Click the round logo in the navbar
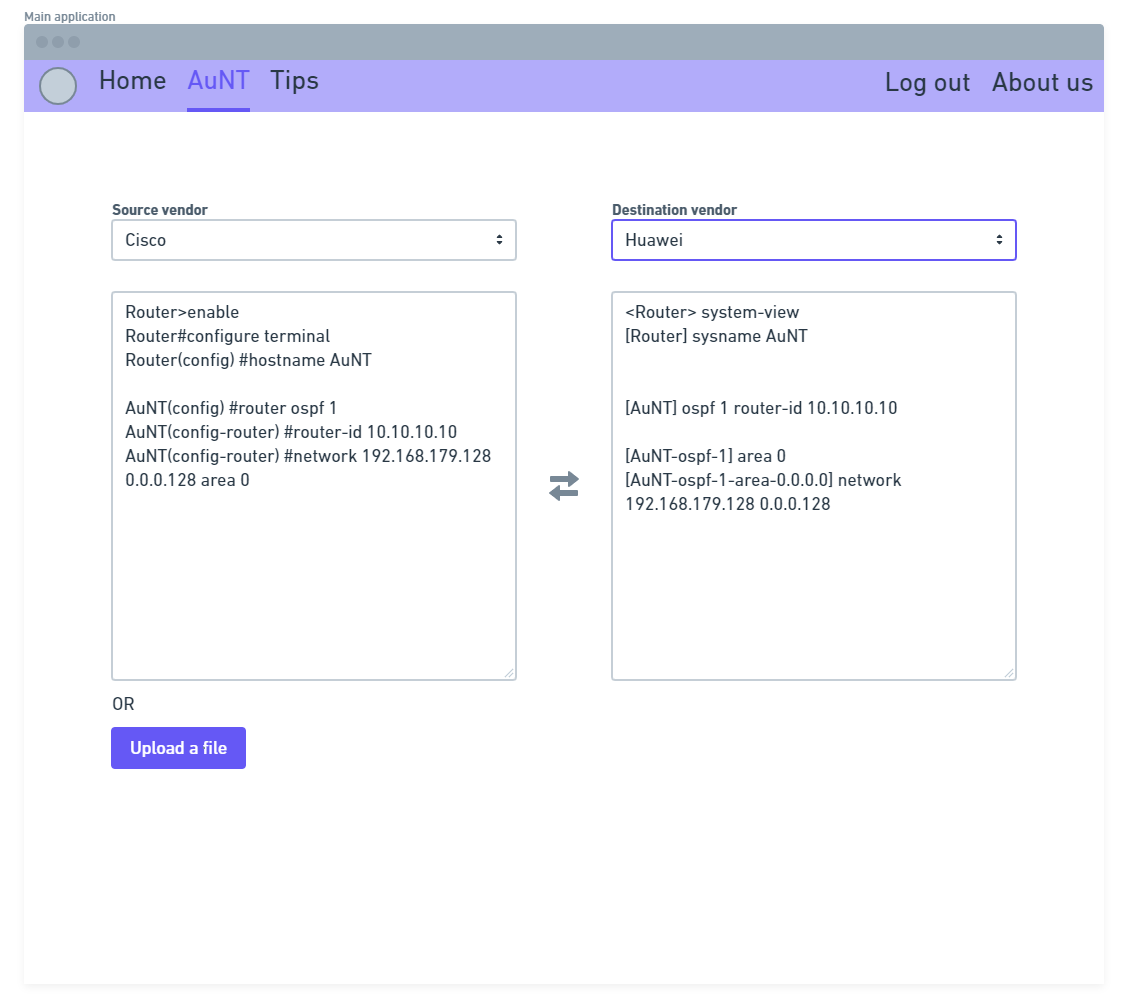The height and width of the screenshot is (1008, 1128). 58,86
